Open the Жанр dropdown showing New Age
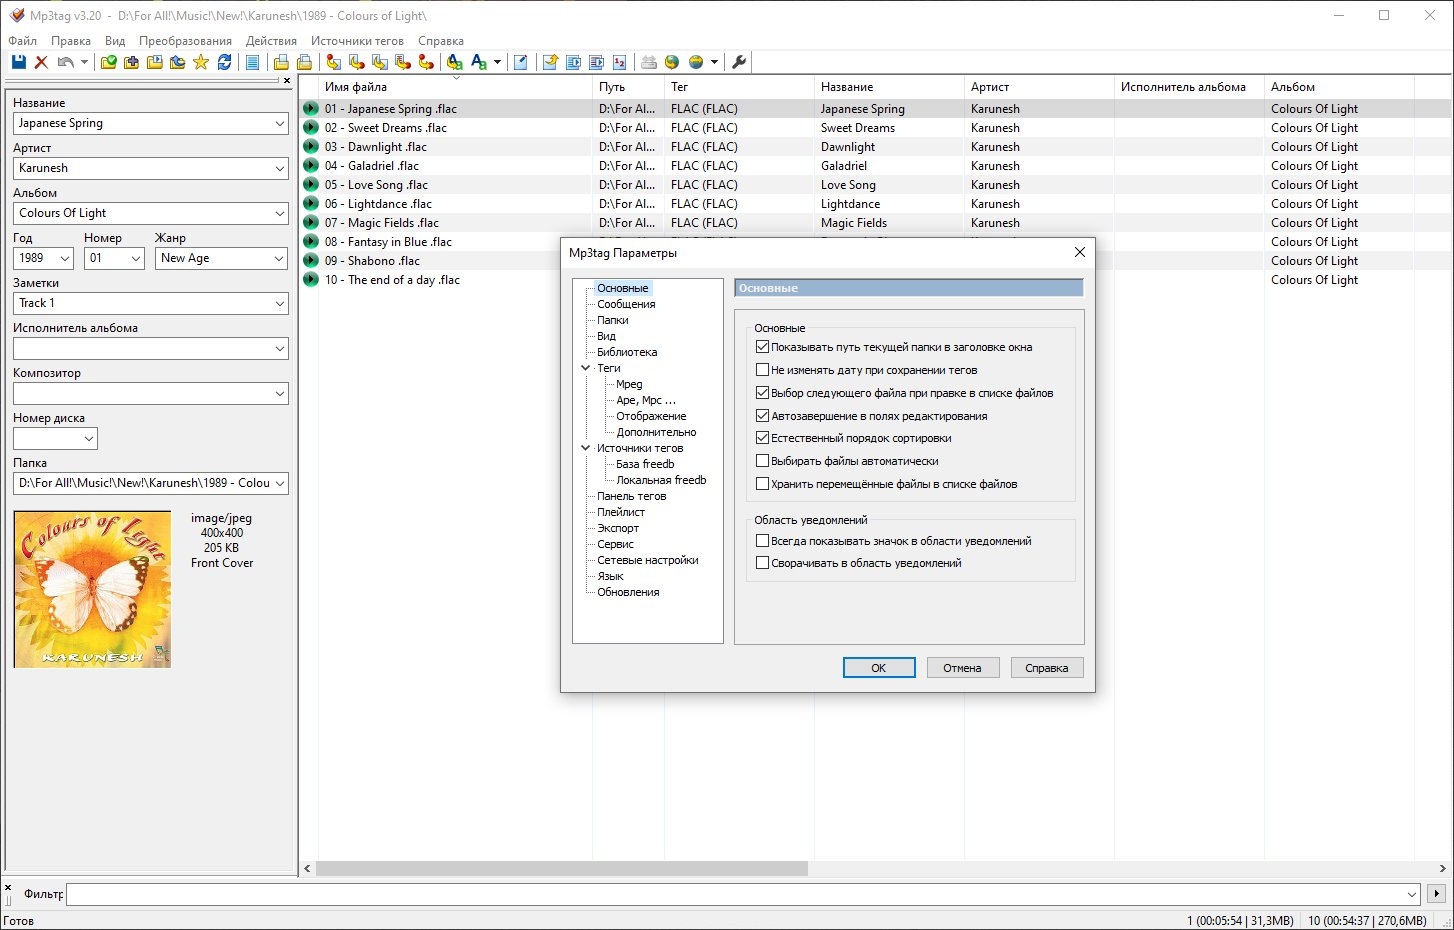The image size is (1454, 930). coord(279,258)
